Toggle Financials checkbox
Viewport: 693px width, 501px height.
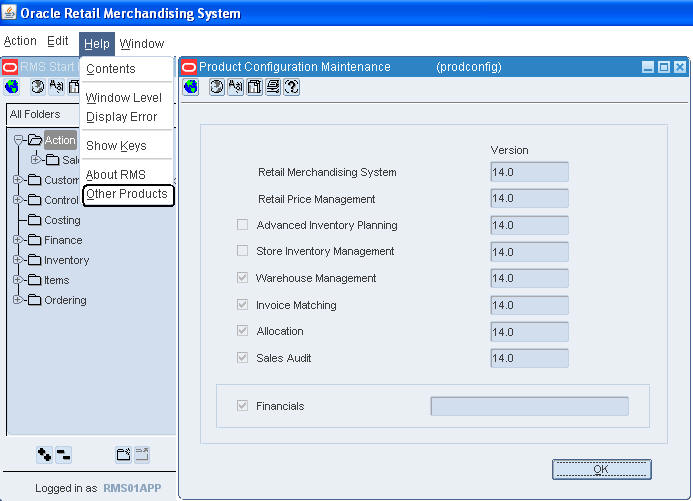tap(242, 406)
